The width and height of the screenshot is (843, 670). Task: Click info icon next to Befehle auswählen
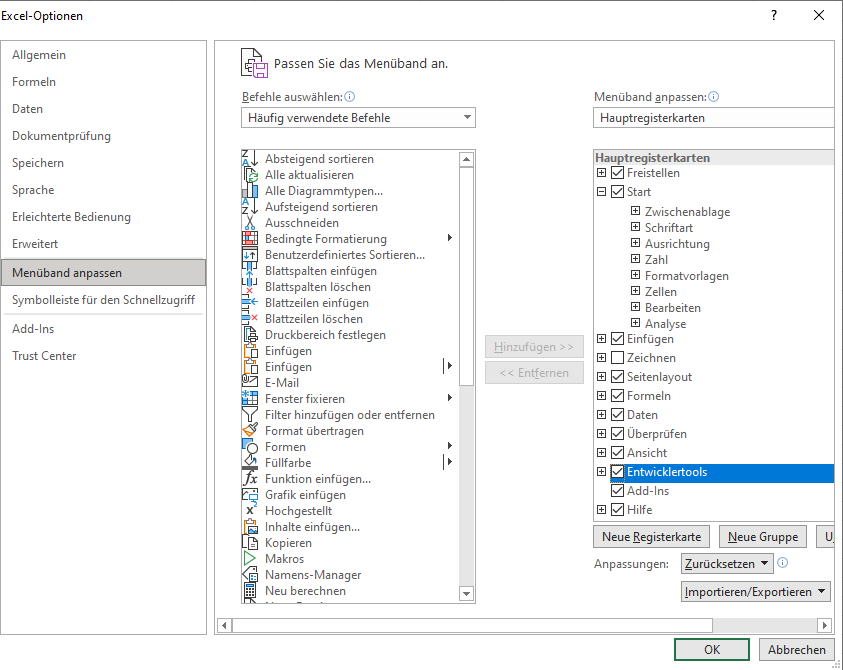[349, 97]
